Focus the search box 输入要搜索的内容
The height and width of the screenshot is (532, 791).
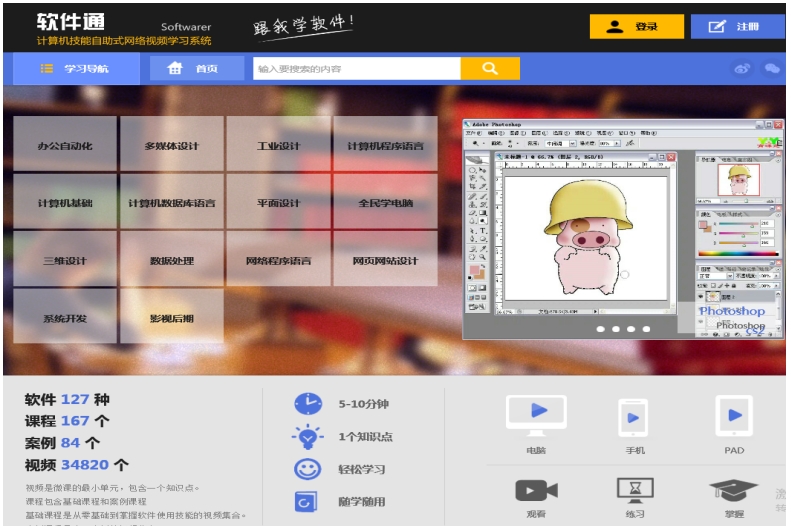(355, 68)
